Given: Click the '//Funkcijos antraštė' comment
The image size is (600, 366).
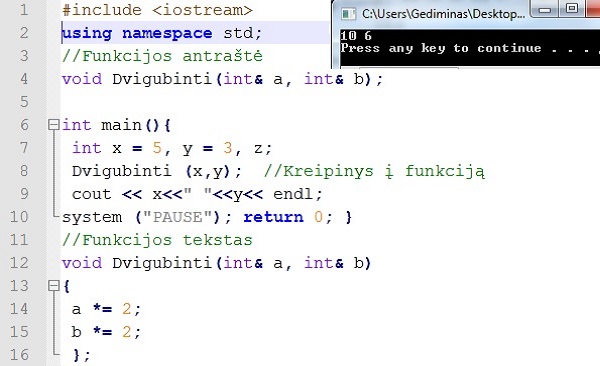Looking at the screenshot, I should pyautogui.click(x=162, y=56).
